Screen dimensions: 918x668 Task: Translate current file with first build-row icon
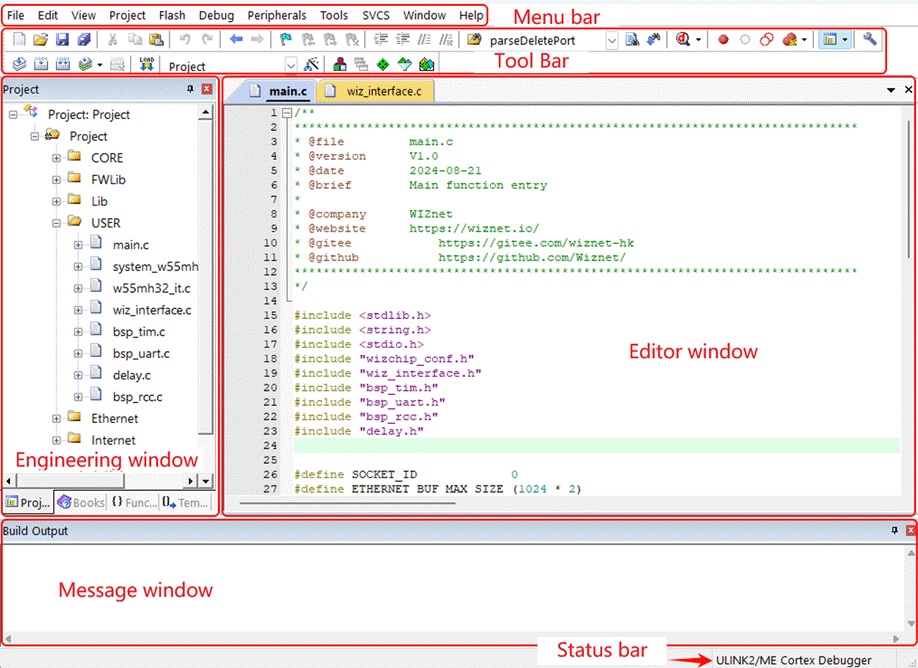[x=19, y=64]
